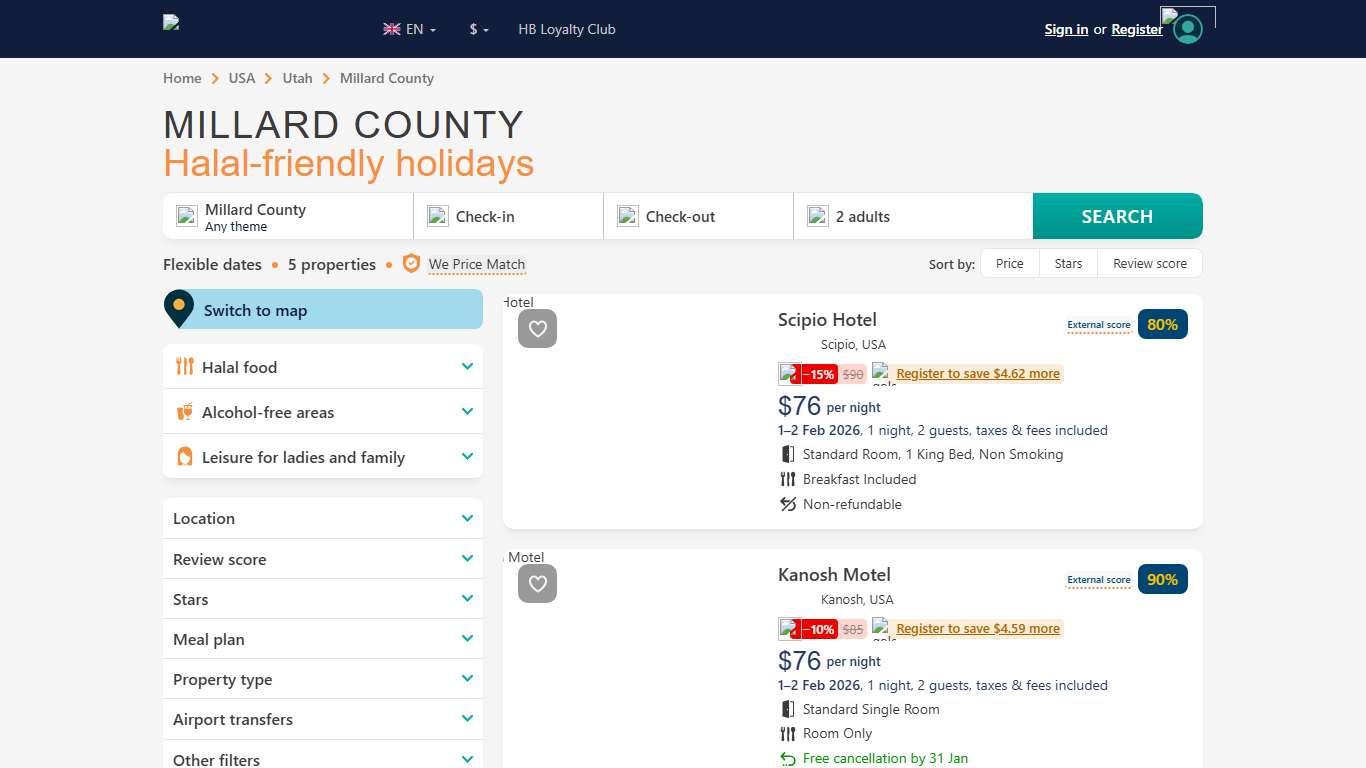Image resolution: width=1366 pixels, height=768 pixels.
Task: Open the user account avatar icon
Action: click(x=1186, y=28)
